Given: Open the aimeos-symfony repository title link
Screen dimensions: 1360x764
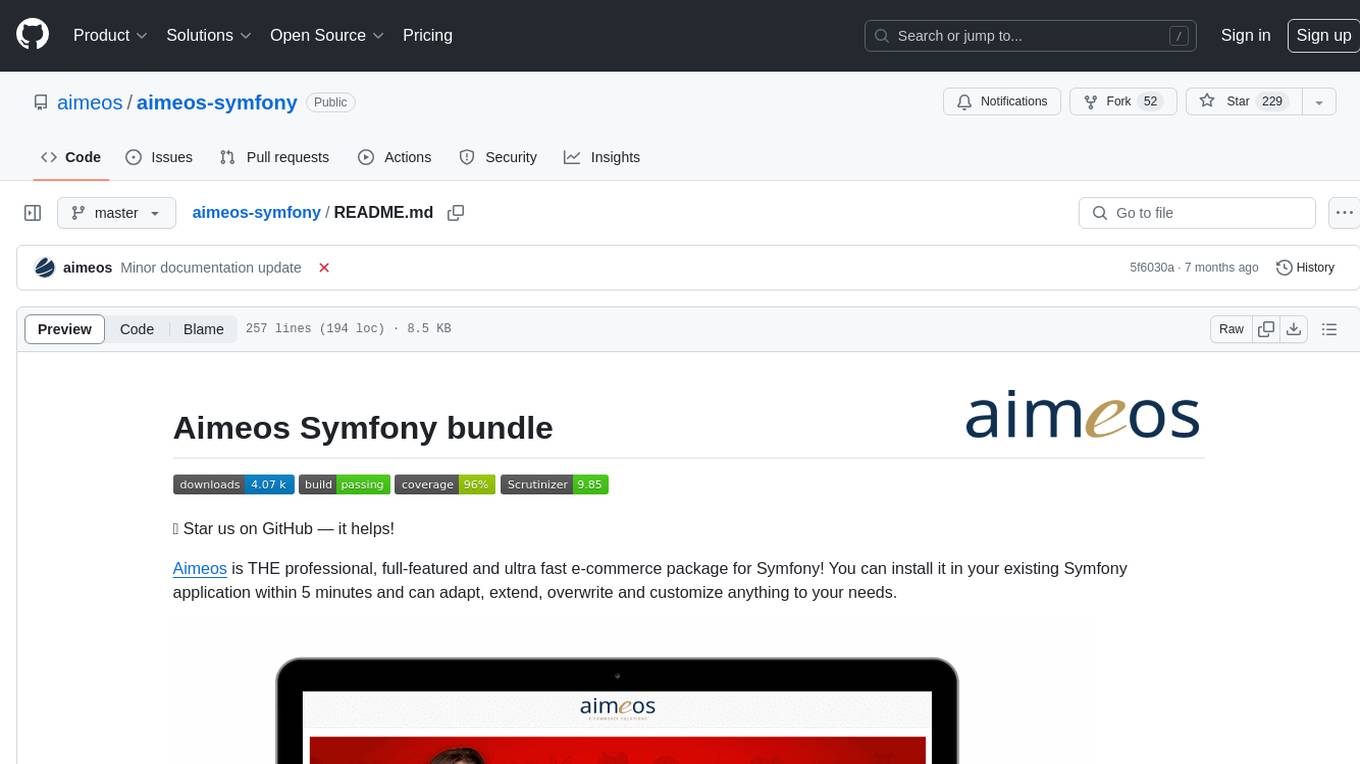Looking at the screenshot, I should (217, 102).
